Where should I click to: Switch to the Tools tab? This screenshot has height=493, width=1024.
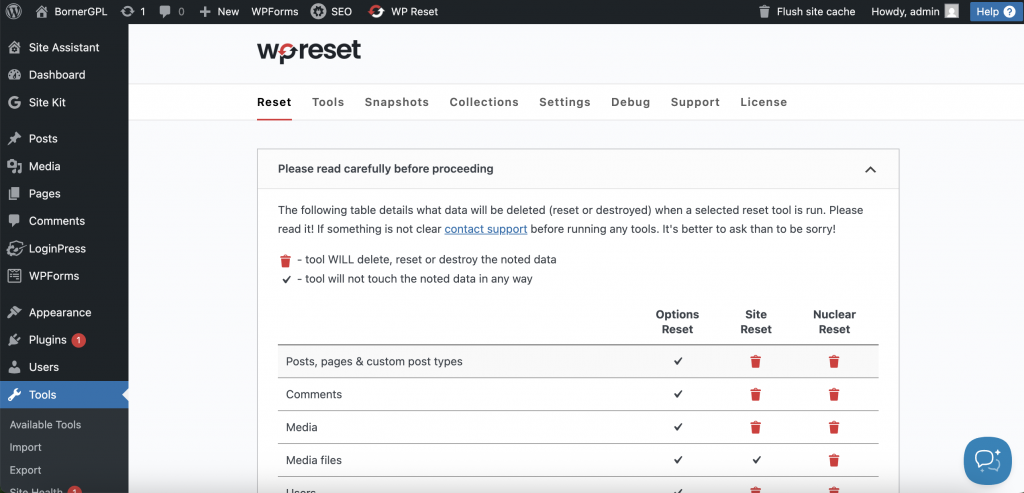point(328,102)
